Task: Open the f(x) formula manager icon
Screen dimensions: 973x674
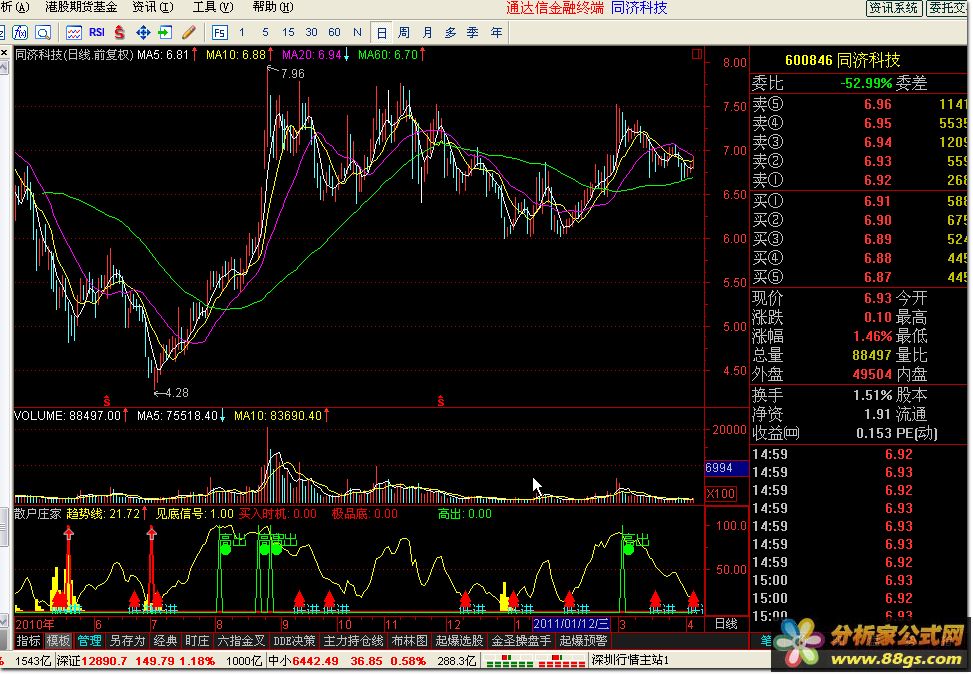Action: (20, 32)
